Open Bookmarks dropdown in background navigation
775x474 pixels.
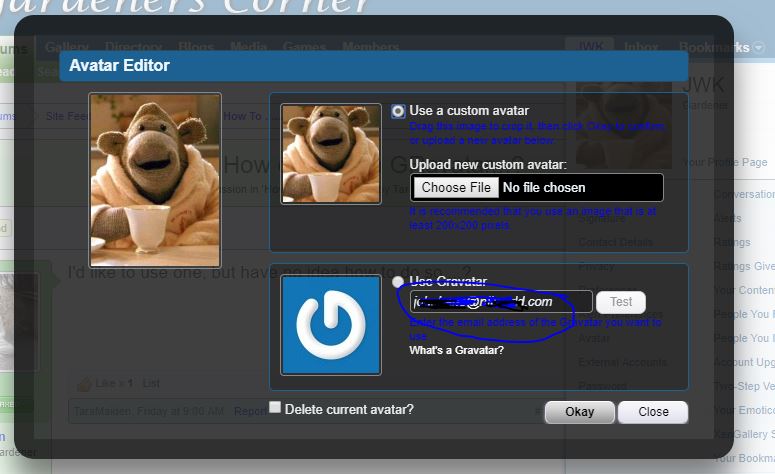pos(721,47)
